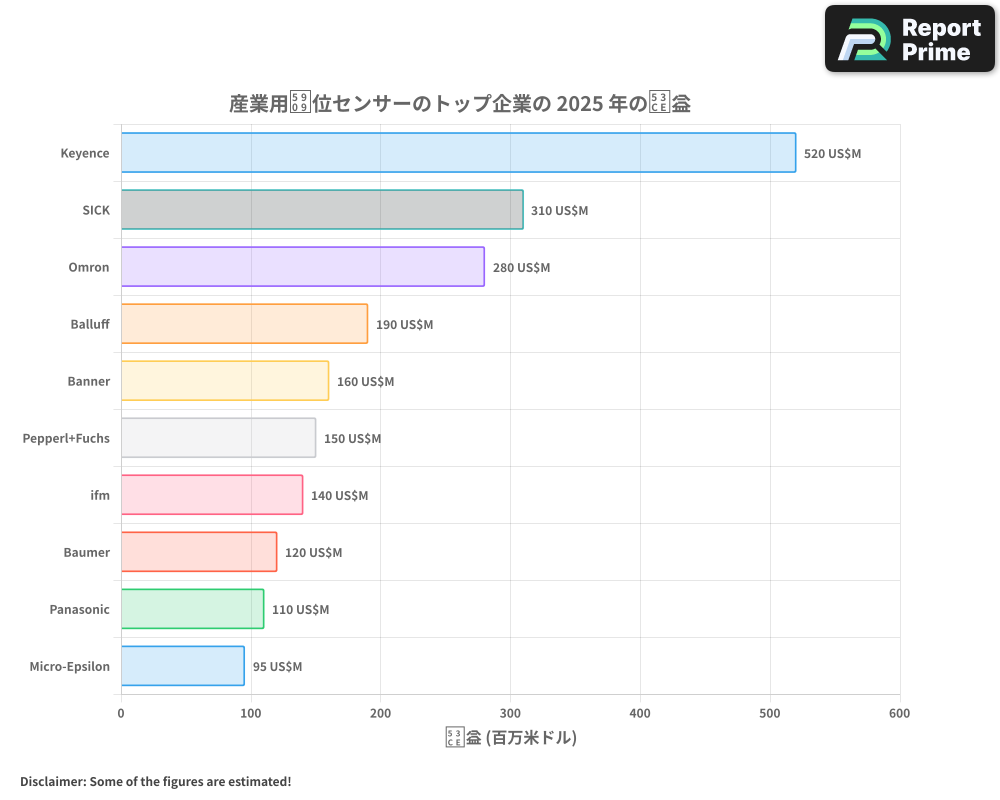
Task: Click the 310 US$M value label
Action: point(560,211)
